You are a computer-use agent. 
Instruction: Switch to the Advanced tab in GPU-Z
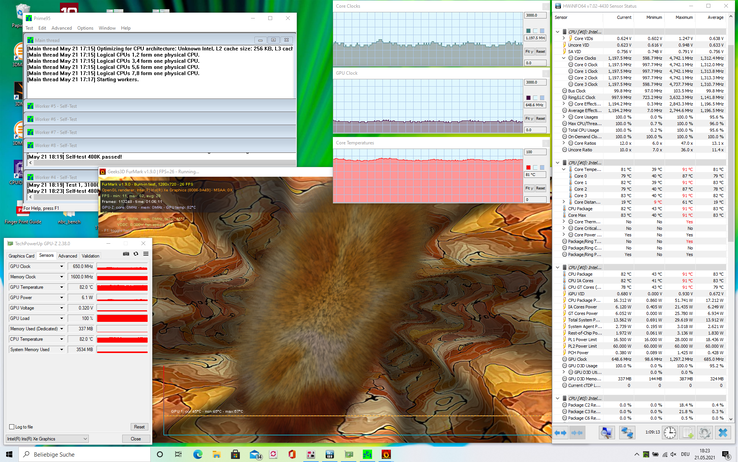pyautogui.click(x=67, y=256)
